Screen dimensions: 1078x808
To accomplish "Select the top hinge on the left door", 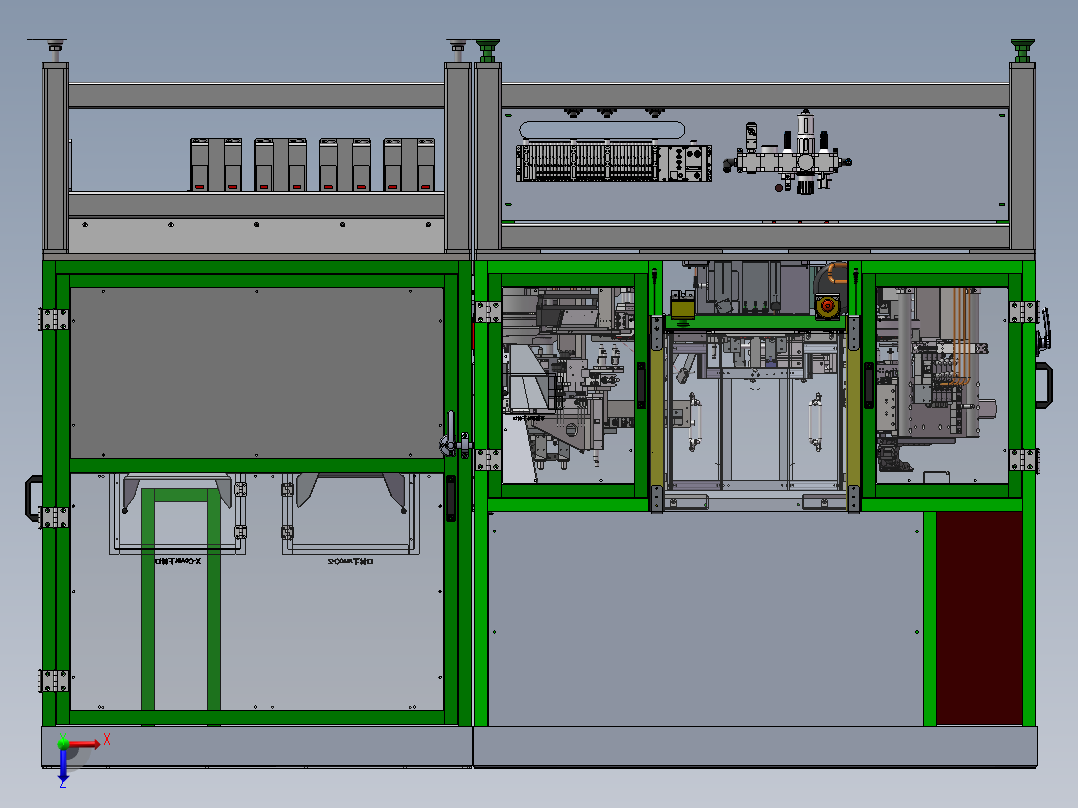I will (x=54, y=319).
